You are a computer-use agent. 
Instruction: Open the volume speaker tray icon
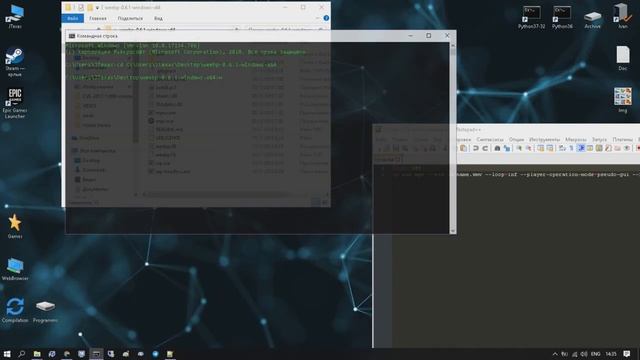pyautogui.click(x=584, y=354)
